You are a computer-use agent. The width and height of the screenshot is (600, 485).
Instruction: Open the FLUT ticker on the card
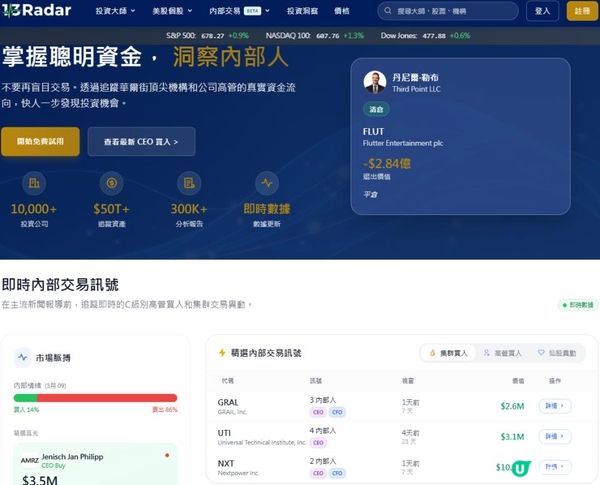coord(373,132)
